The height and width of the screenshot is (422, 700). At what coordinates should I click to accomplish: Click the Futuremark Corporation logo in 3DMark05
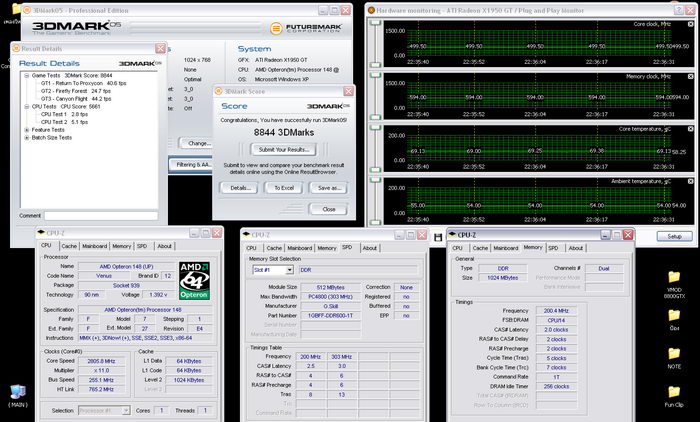click(306, 28)
